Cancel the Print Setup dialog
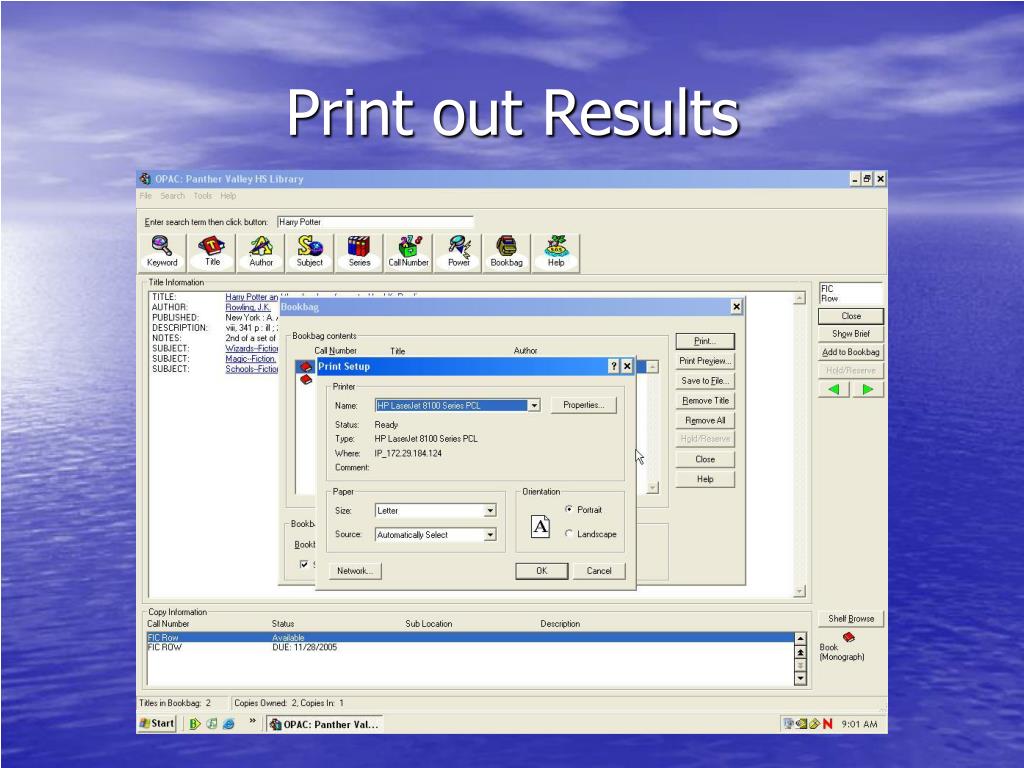 pyautogui.click(x=599, y=571)
